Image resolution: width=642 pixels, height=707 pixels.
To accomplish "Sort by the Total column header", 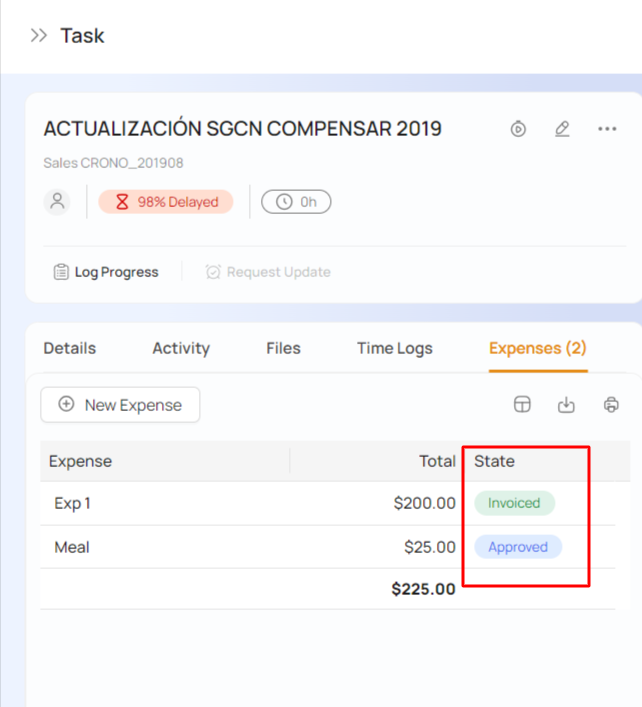I will point(437,462).
